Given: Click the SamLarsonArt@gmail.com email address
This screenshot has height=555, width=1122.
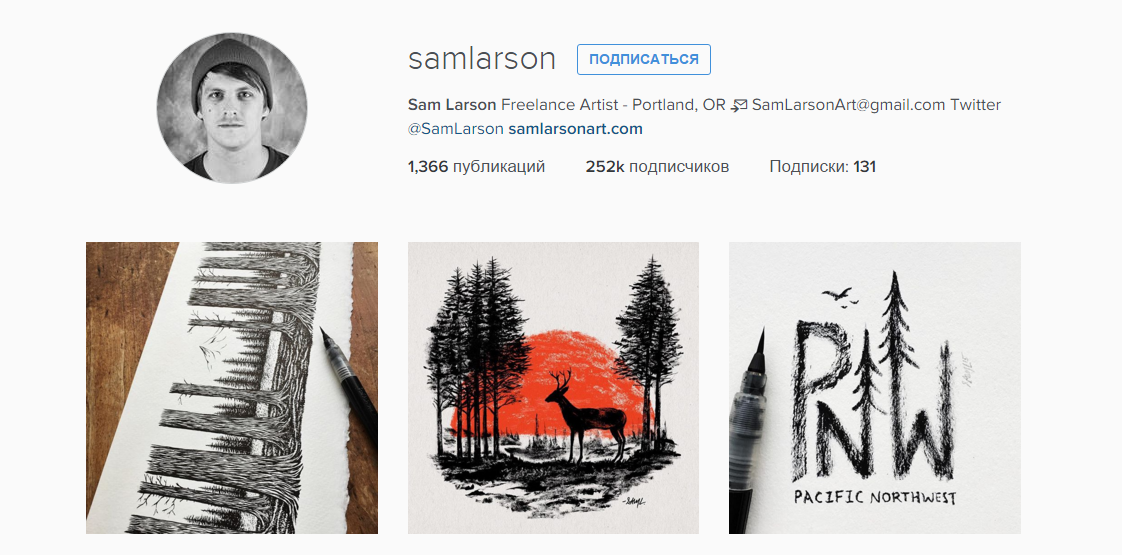Looking at the screenshot, I should 849,105.
